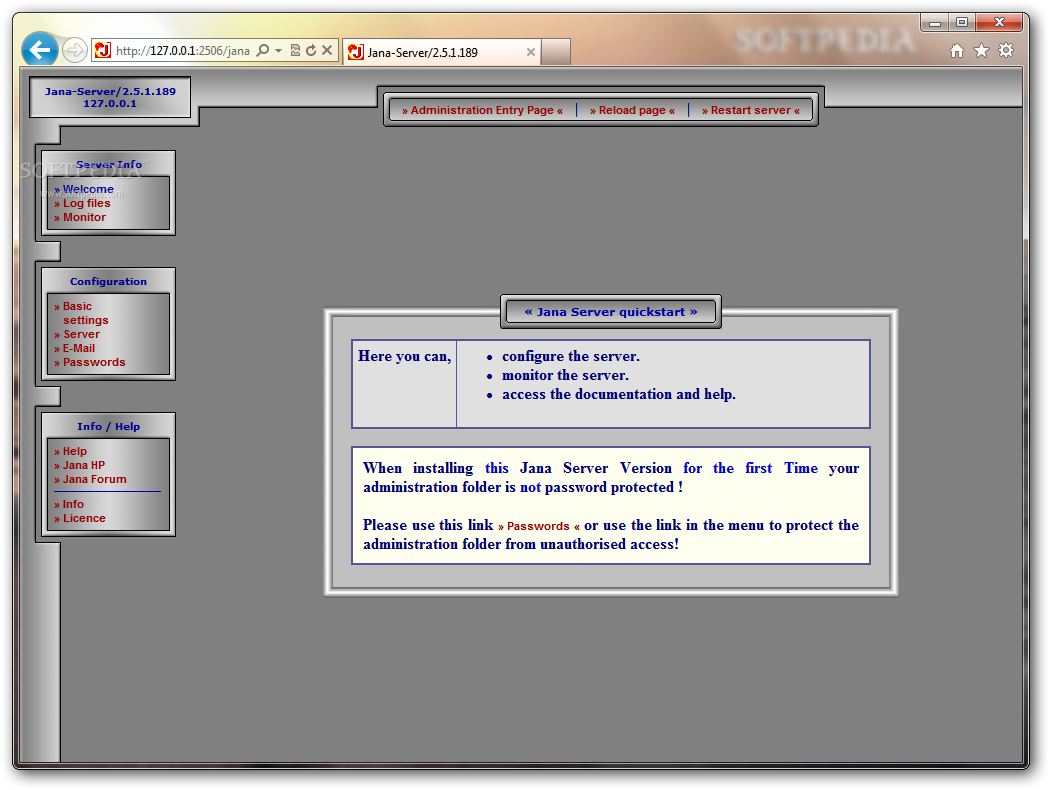Close the browser window
1050x790 pixels.
click(999, 23)
